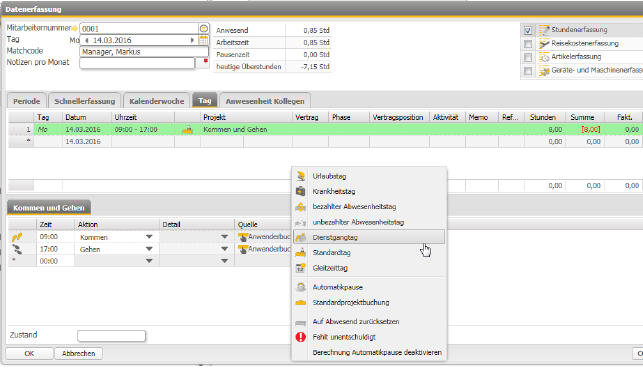Click the red note flag beside Notizen pro Monat
The width and height of the screenshot is (643, 368).
205,61
